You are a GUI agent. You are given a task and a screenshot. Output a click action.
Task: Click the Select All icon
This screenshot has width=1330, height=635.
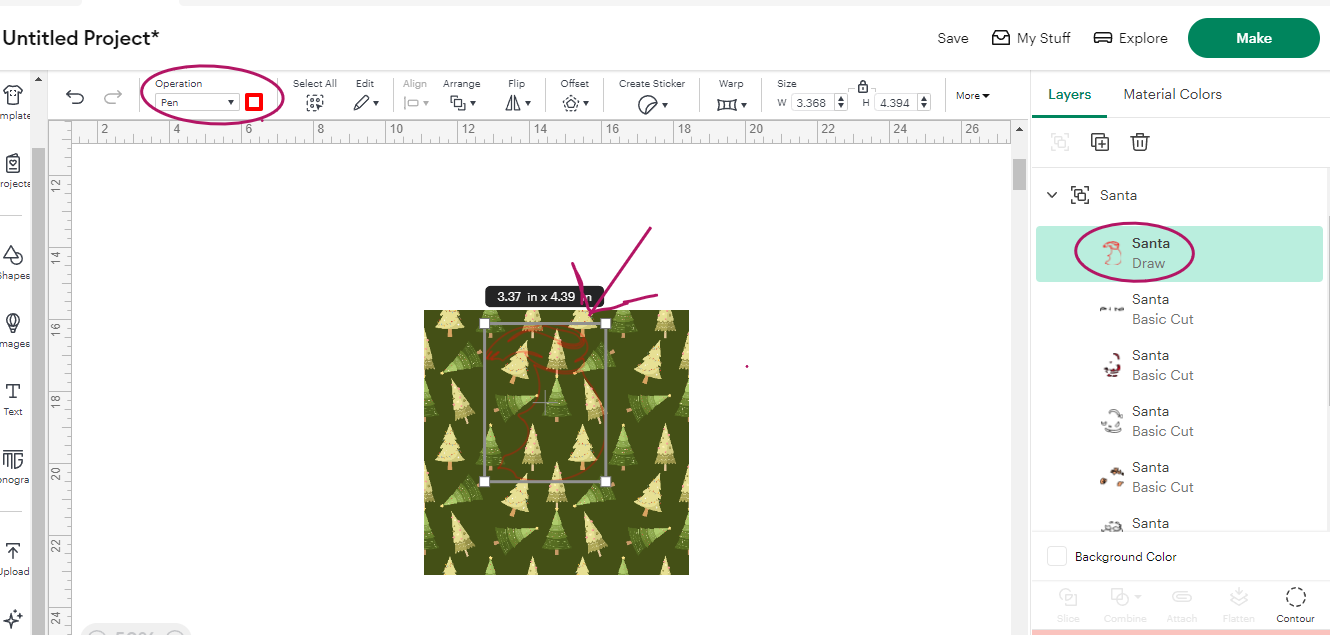coord(315,102)
